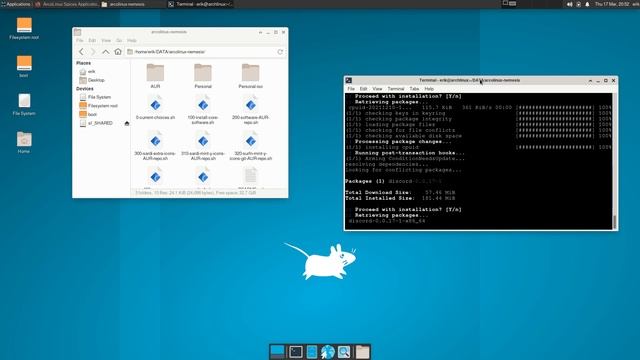Open Help menu in file manager
This screenshot has width=640, height=360.
click(131, 40)
